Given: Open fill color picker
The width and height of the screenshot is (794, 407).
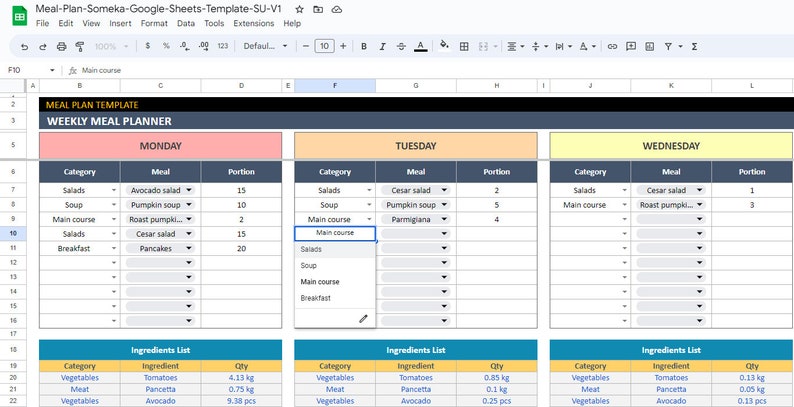Looking at the screenshot, I should tap(444, 46).
